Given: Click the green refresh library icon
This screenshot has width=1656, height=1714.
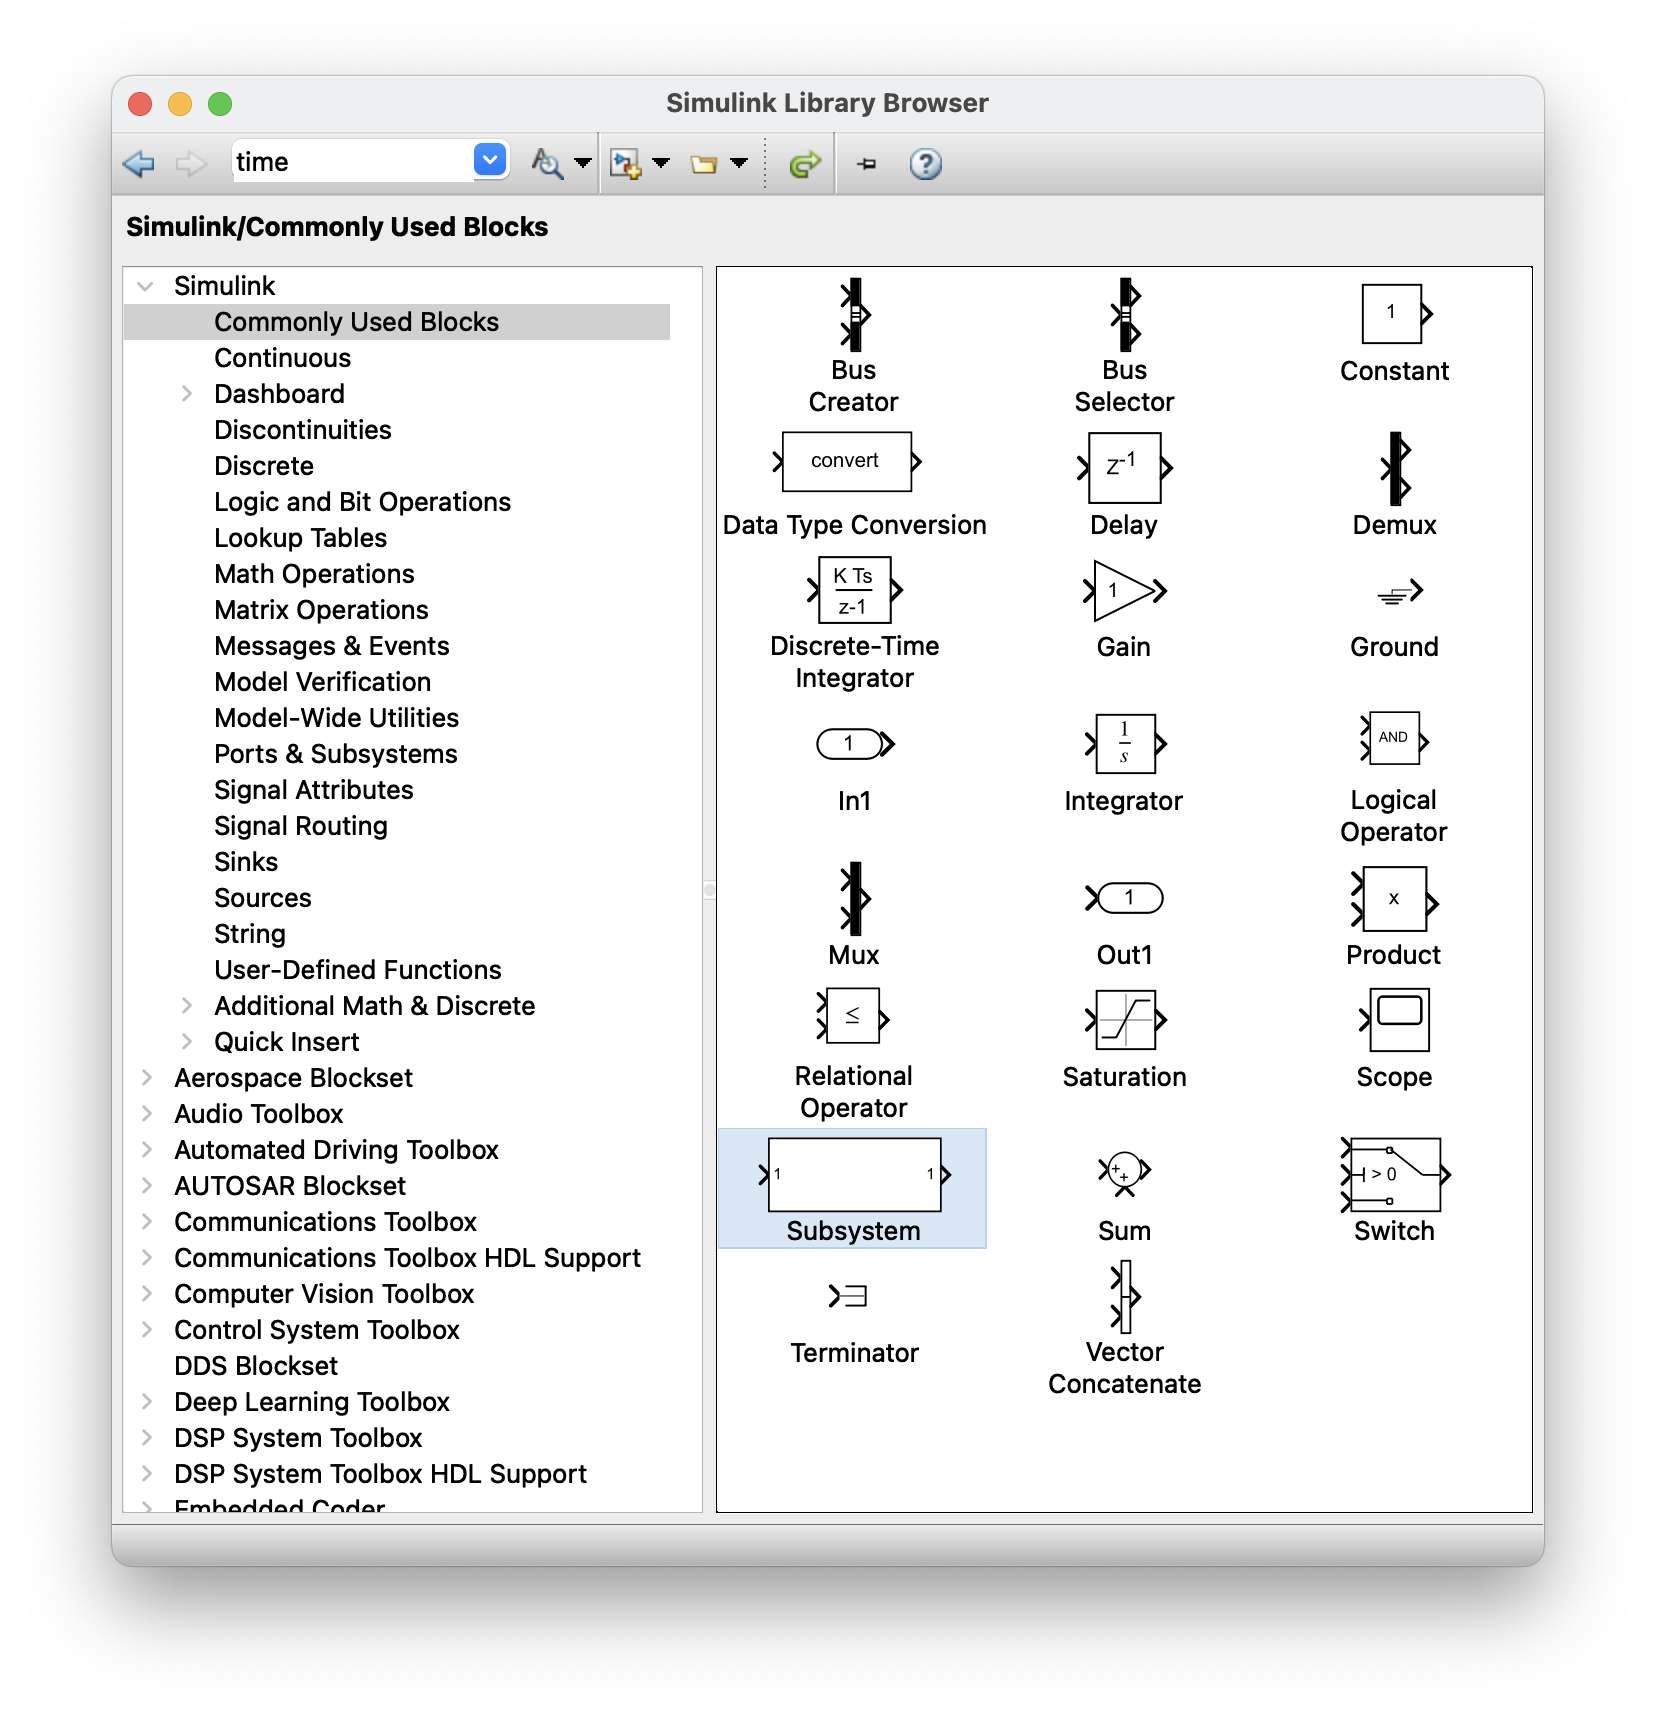Looking at the screenshot, I should (805, 163).
